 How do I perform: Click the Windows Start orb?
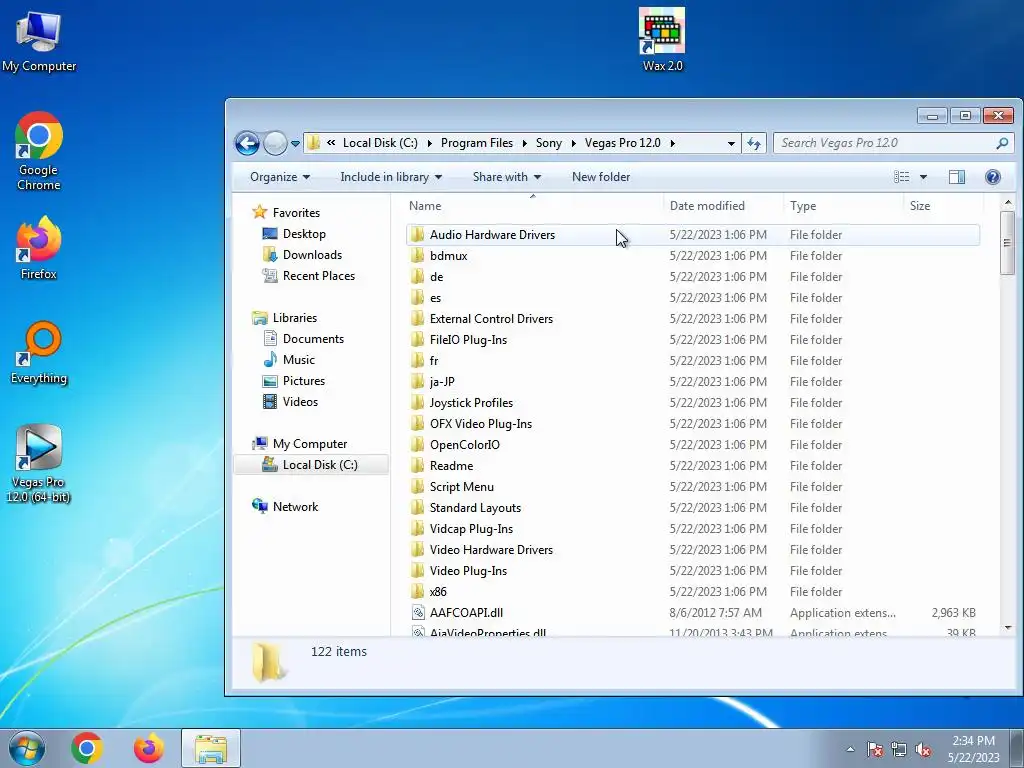(27, 748)
